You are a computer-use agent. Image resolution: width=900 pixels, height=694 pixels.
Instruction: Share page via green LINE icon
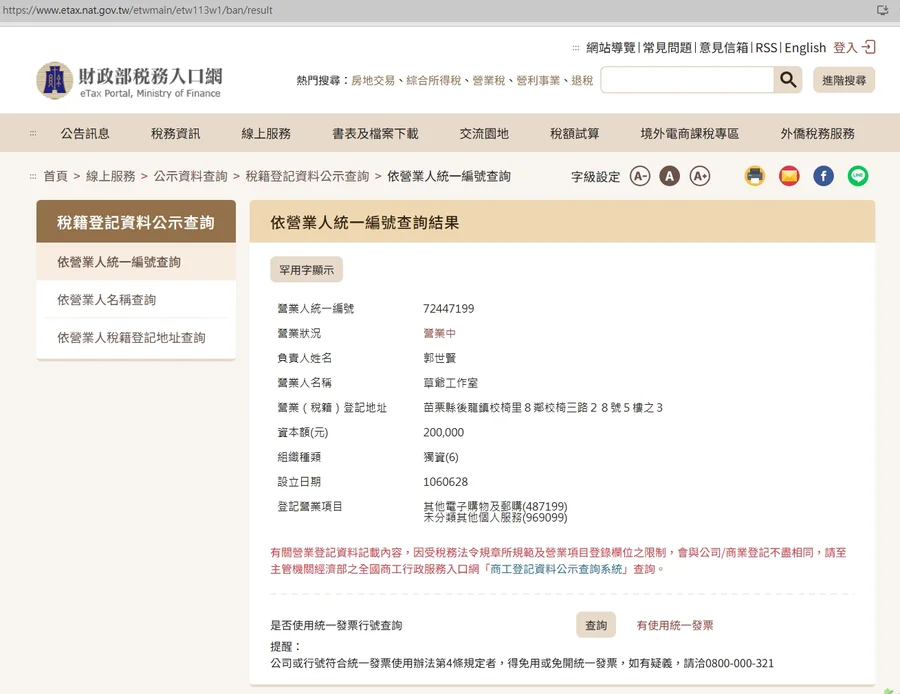pos(858,176)
